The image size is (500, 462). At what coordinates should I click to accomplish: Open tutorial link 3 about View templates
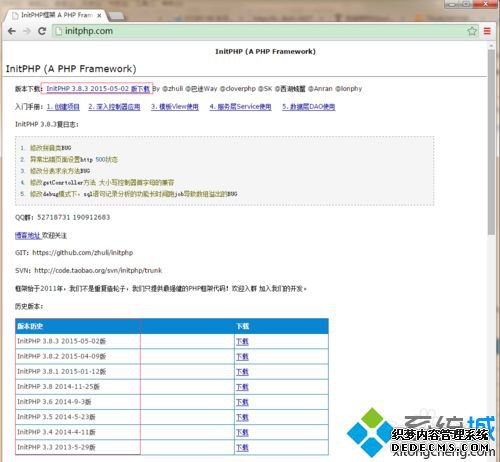click(175, 107)
